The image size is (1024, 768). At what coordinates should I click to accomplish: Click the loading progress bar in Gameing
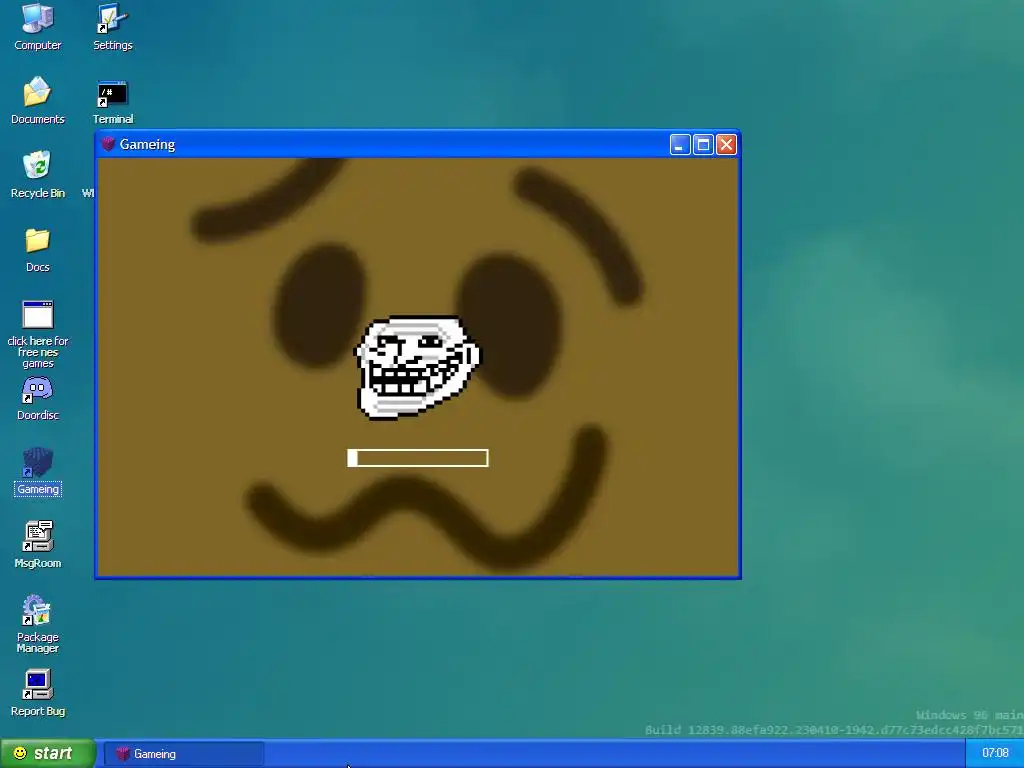(x=418, y=458)
